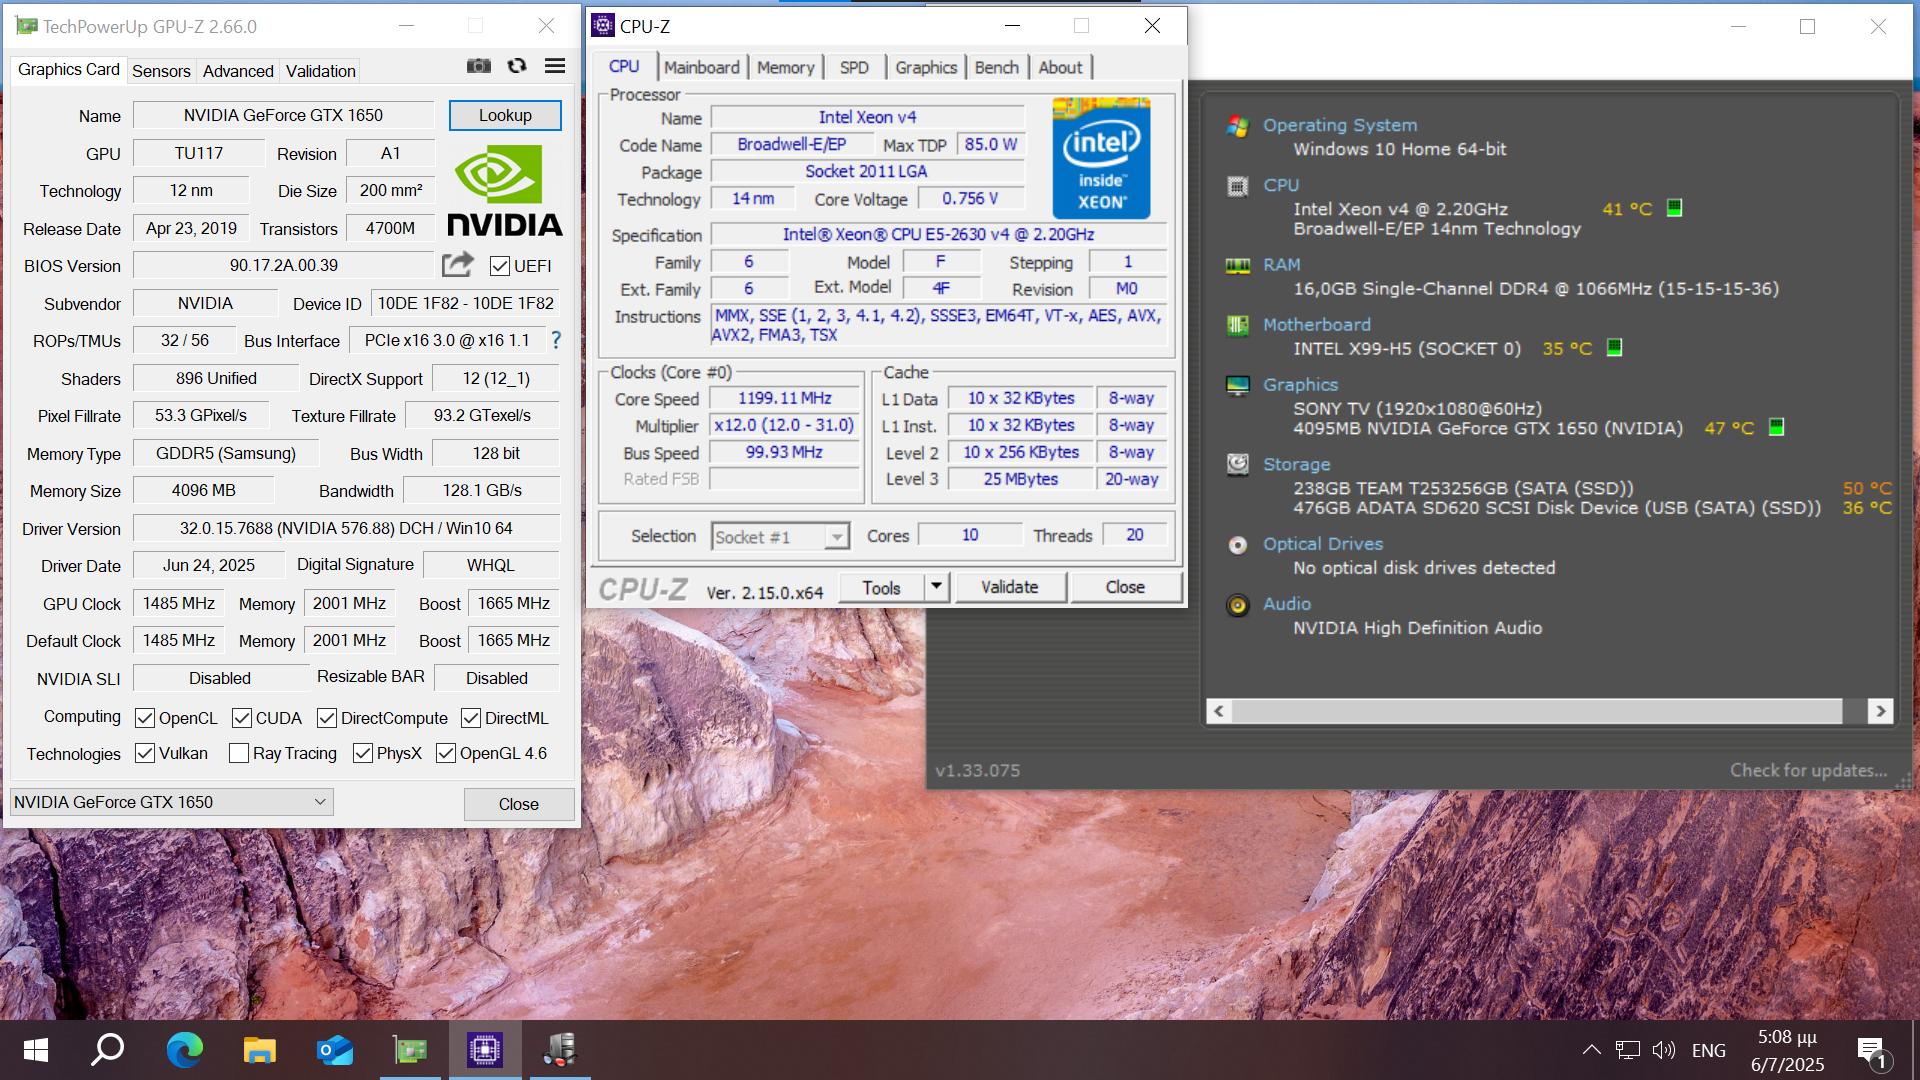Click the Audio speaker icon in Speccy
The height and width of the screenshot is (1080, 1920).
coord(1238,605)
